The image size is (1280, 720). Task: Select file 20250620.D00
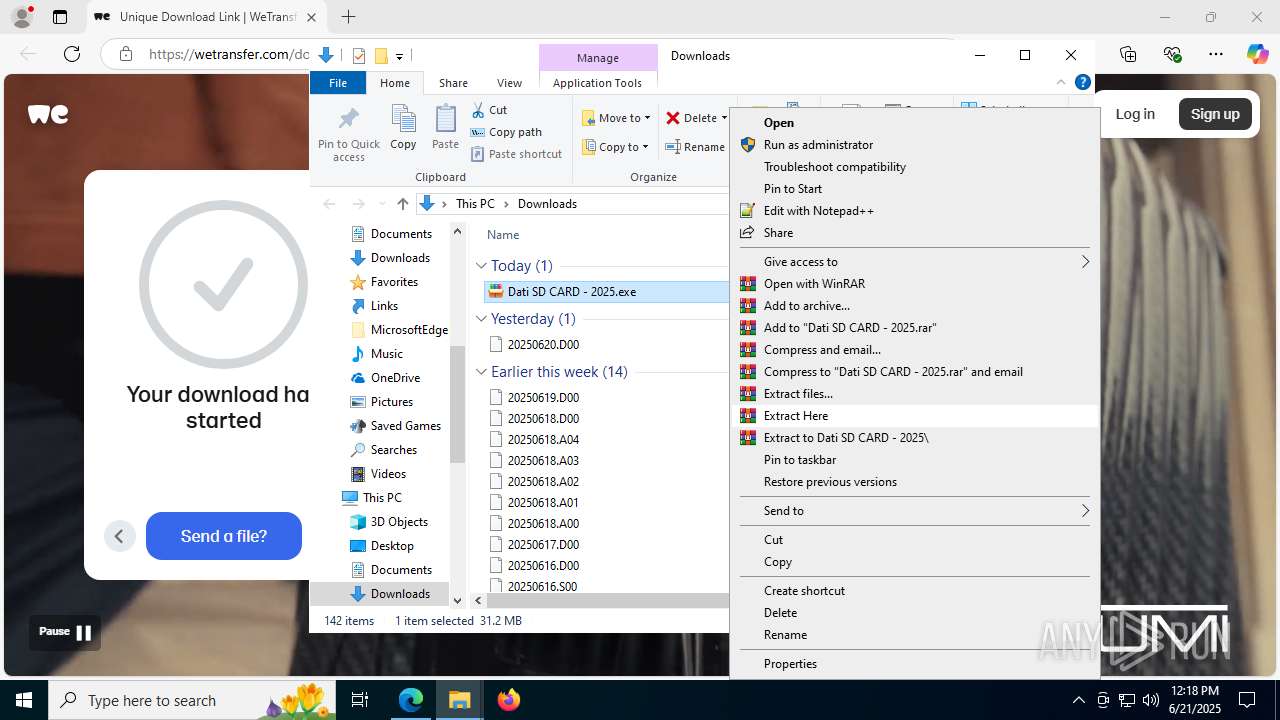coord(543,345)
